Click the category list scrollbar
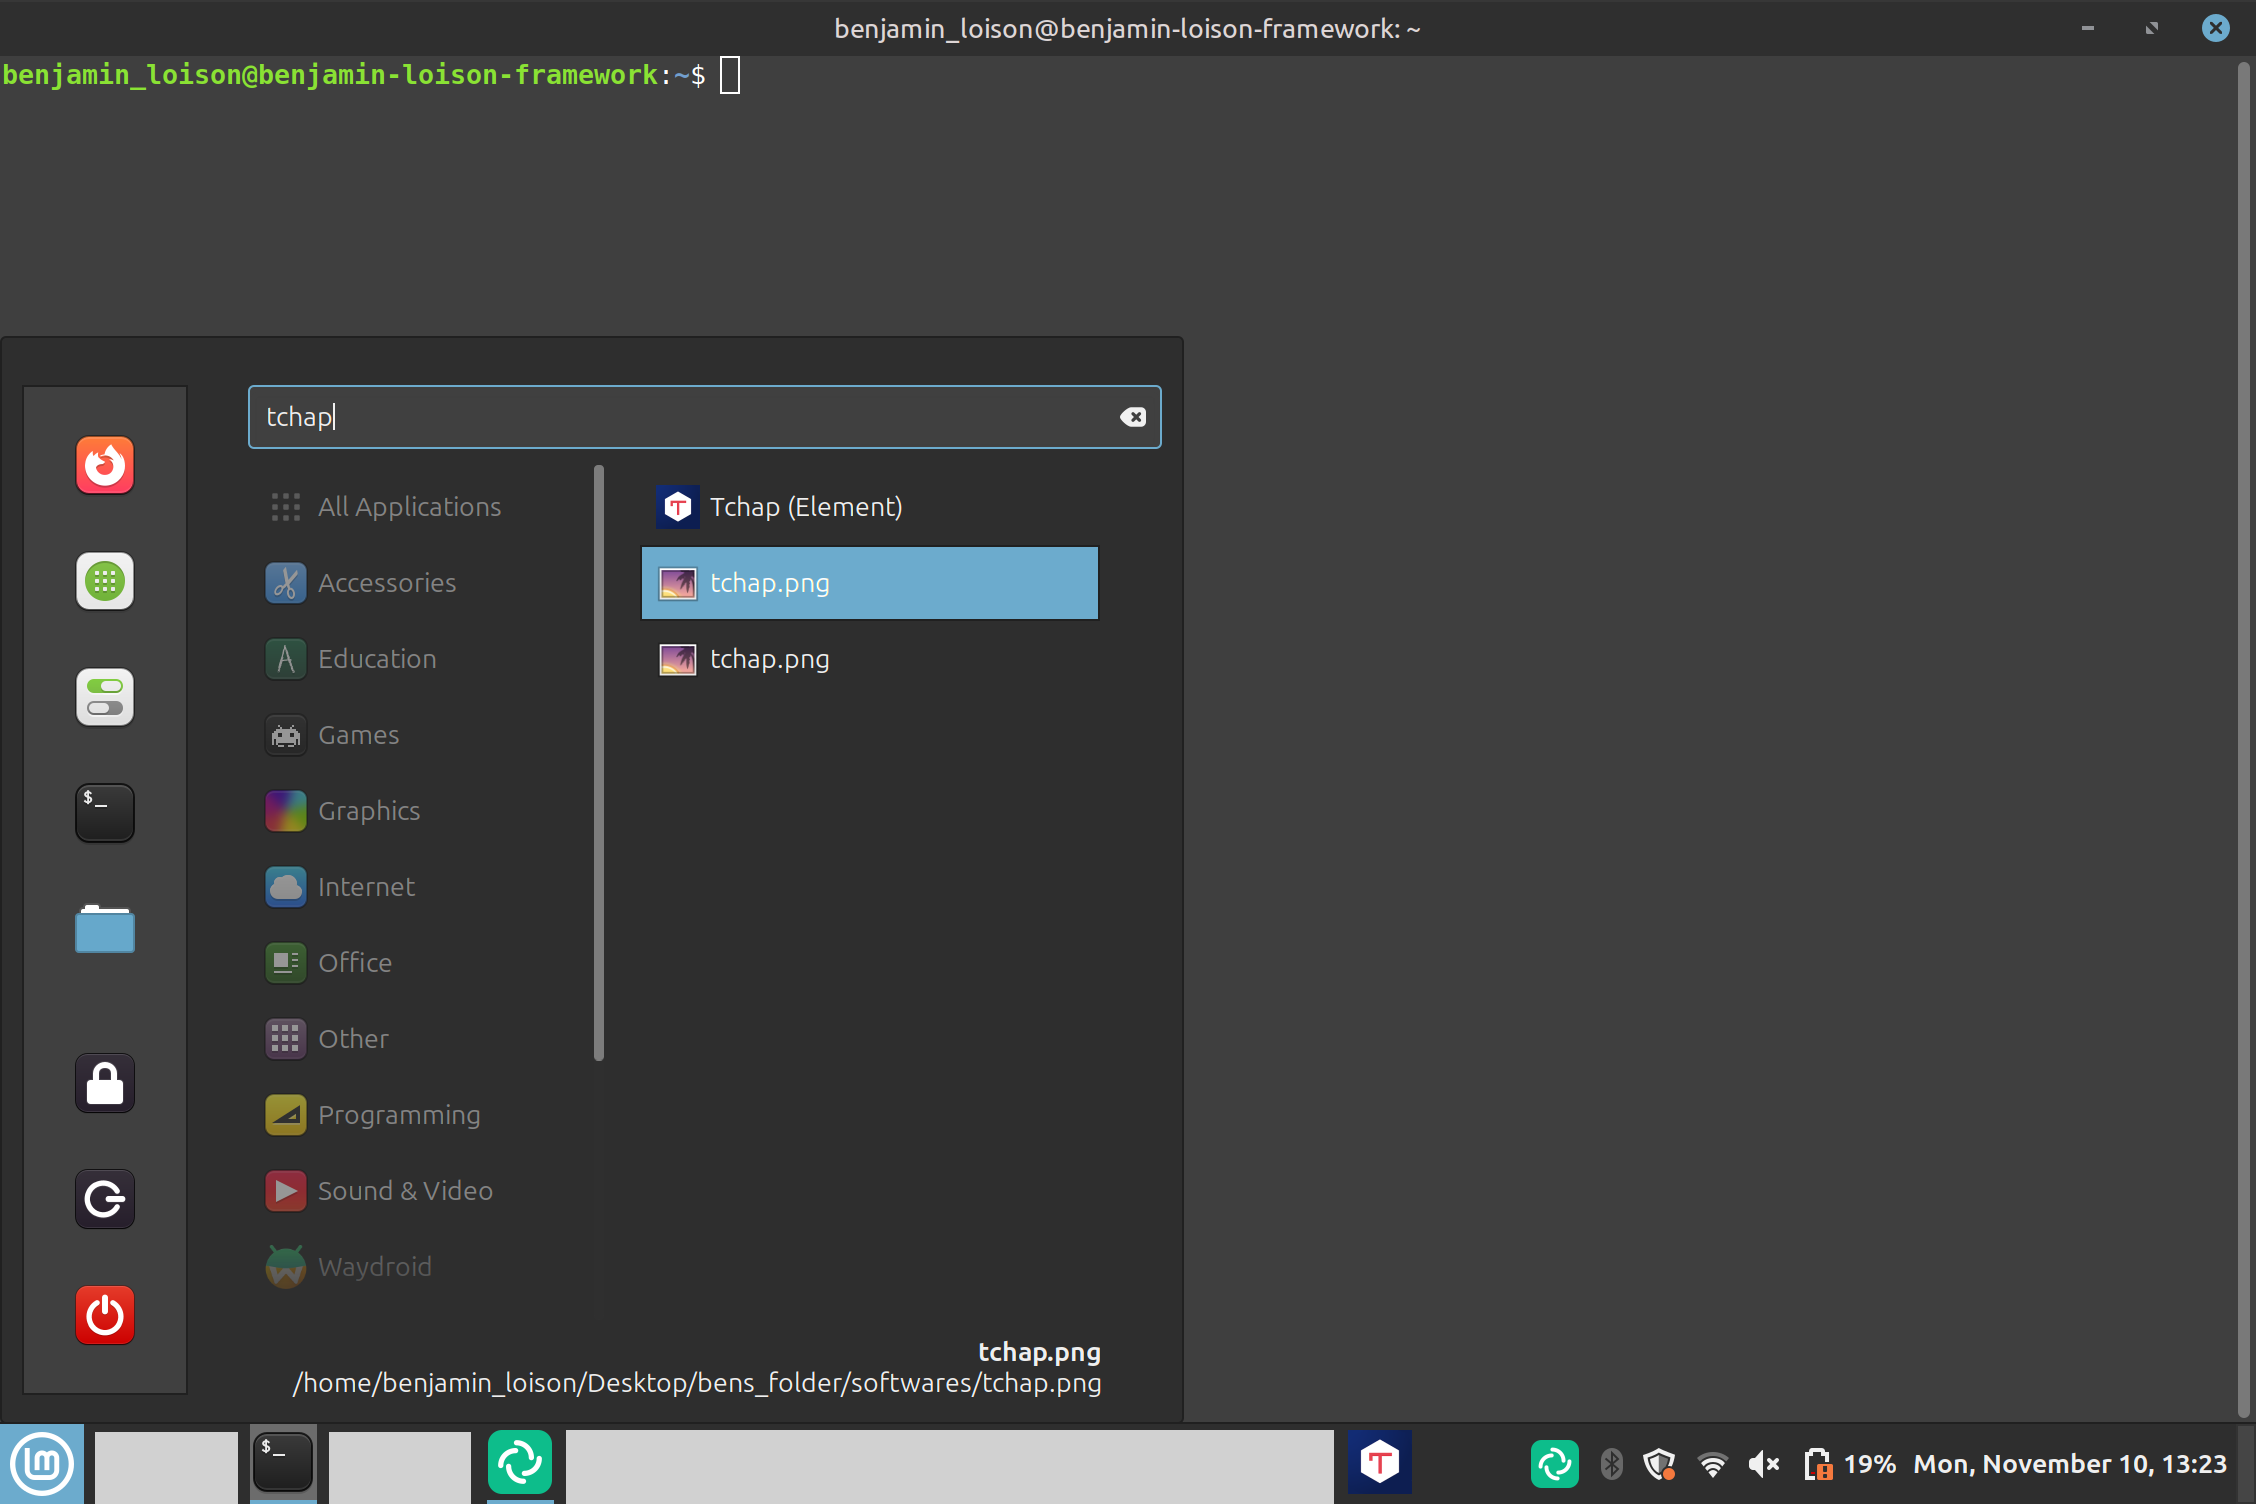The image size is (2256, 1504). [599, 762]
